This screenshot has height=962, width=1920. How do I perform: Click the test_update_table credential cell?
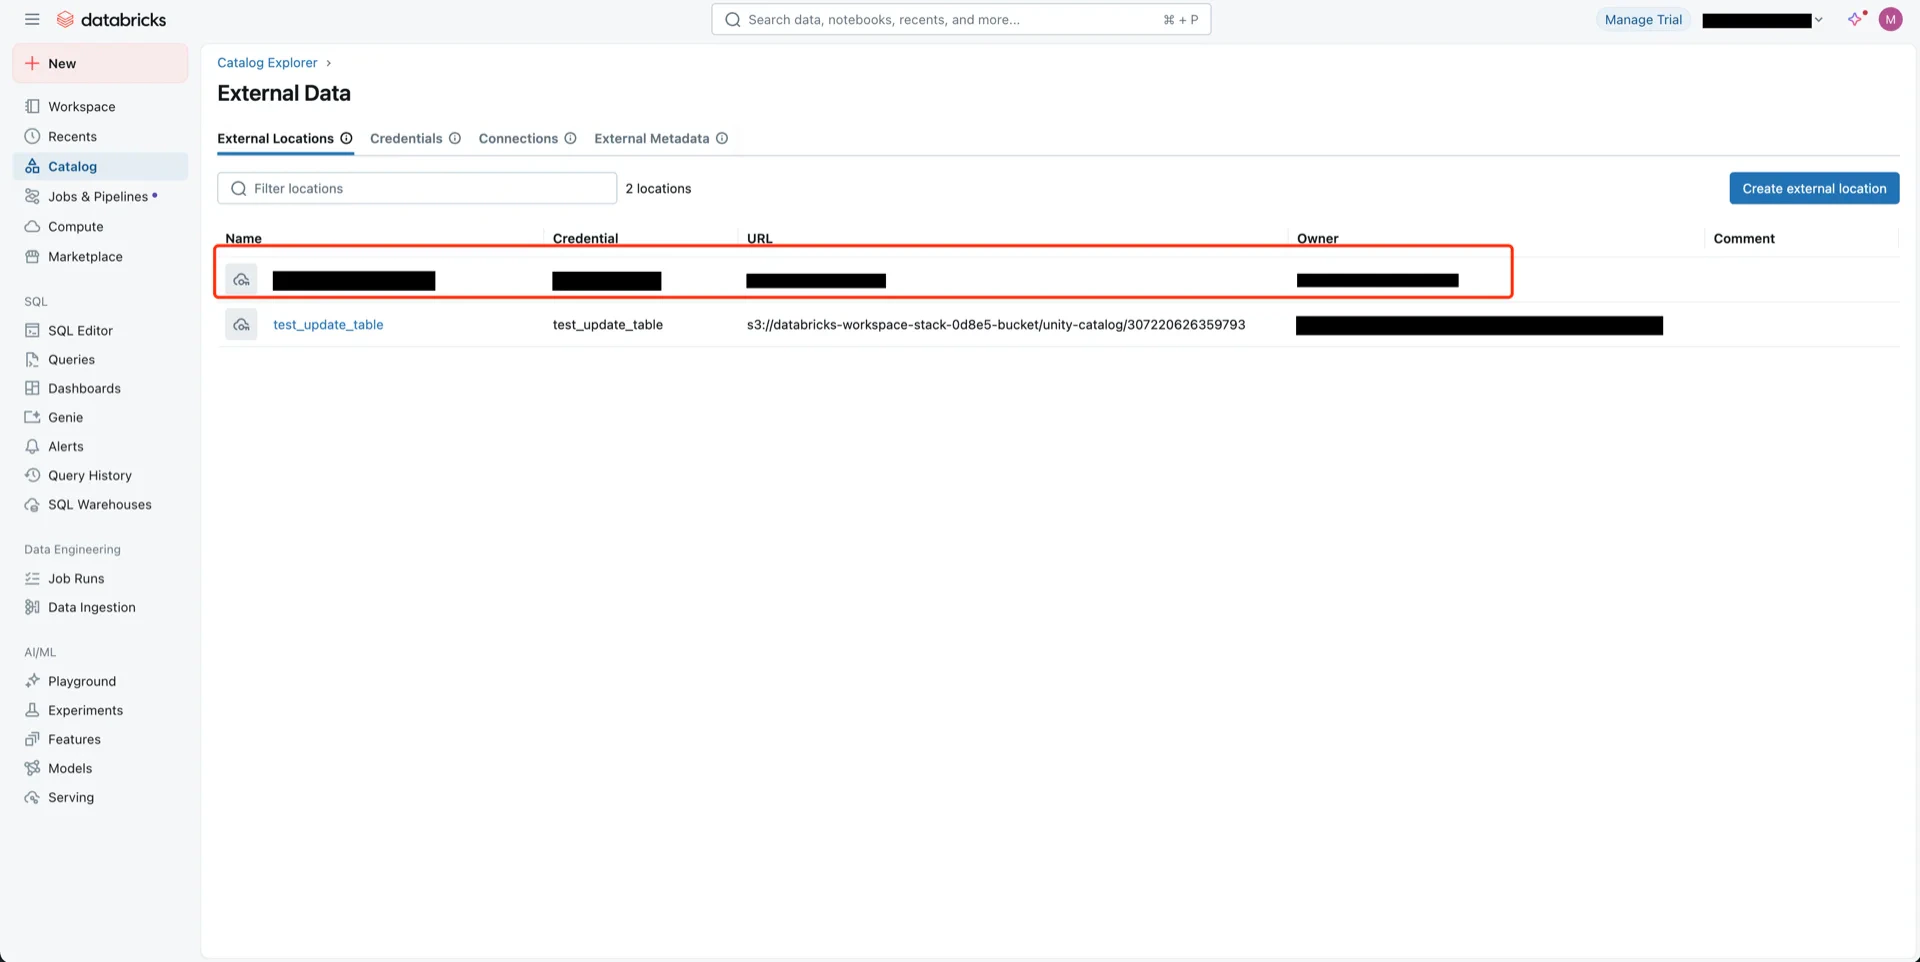tap(608, 324)
